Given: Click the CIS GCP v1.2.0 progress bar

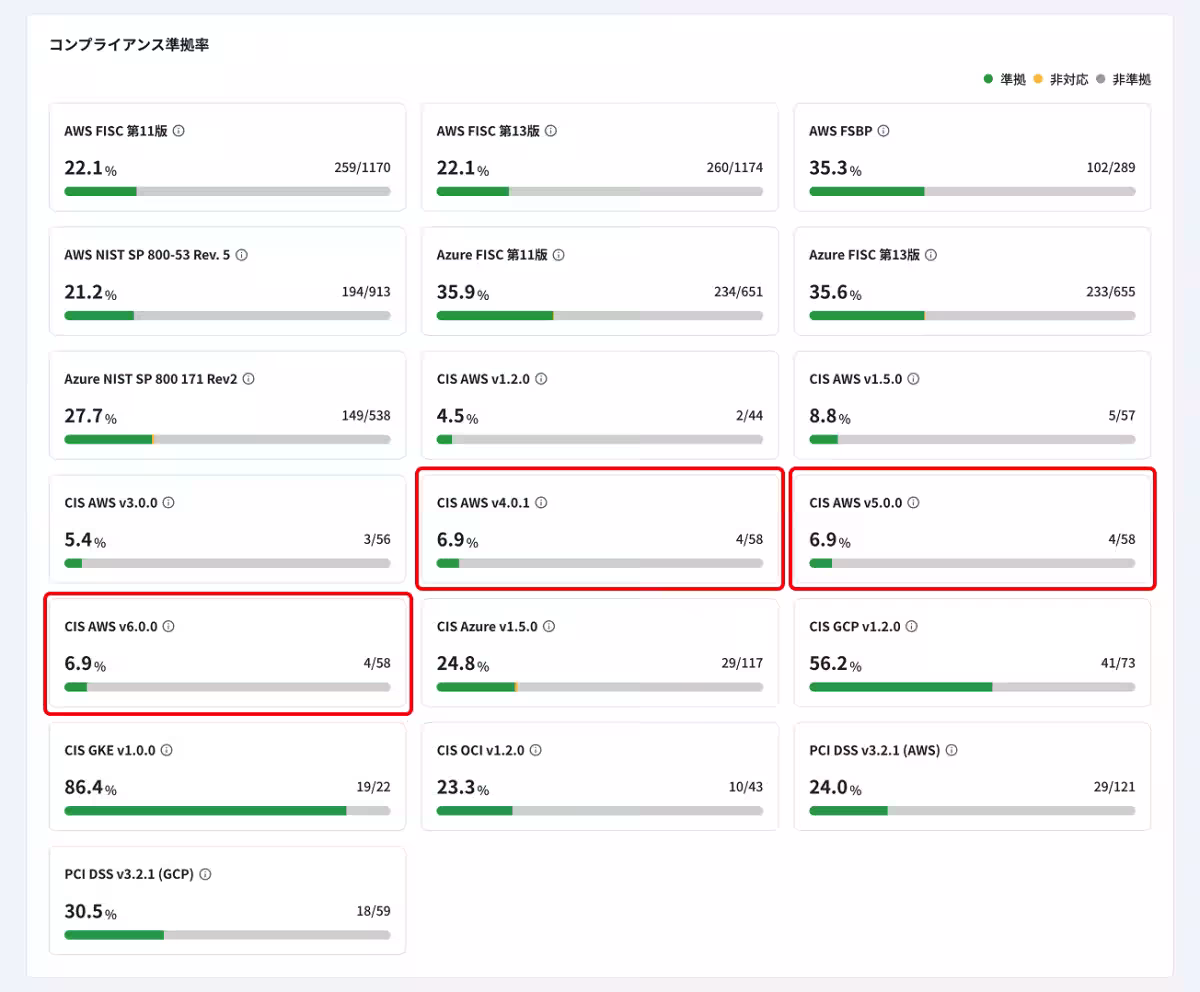Looking at the screenshot, I should 971,687.
